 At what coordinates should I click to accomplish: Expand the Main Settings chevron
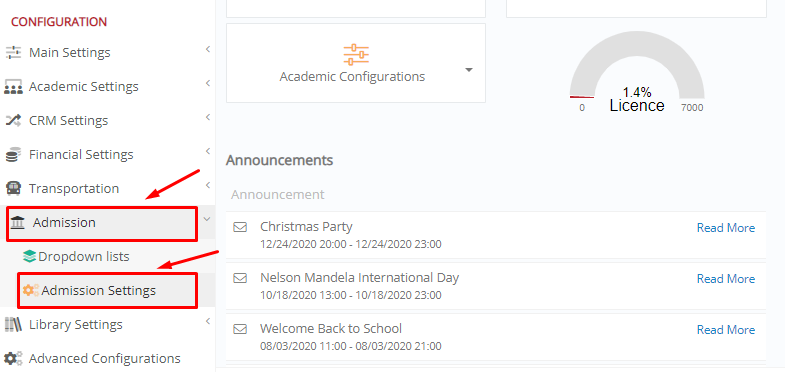[208, 49]
